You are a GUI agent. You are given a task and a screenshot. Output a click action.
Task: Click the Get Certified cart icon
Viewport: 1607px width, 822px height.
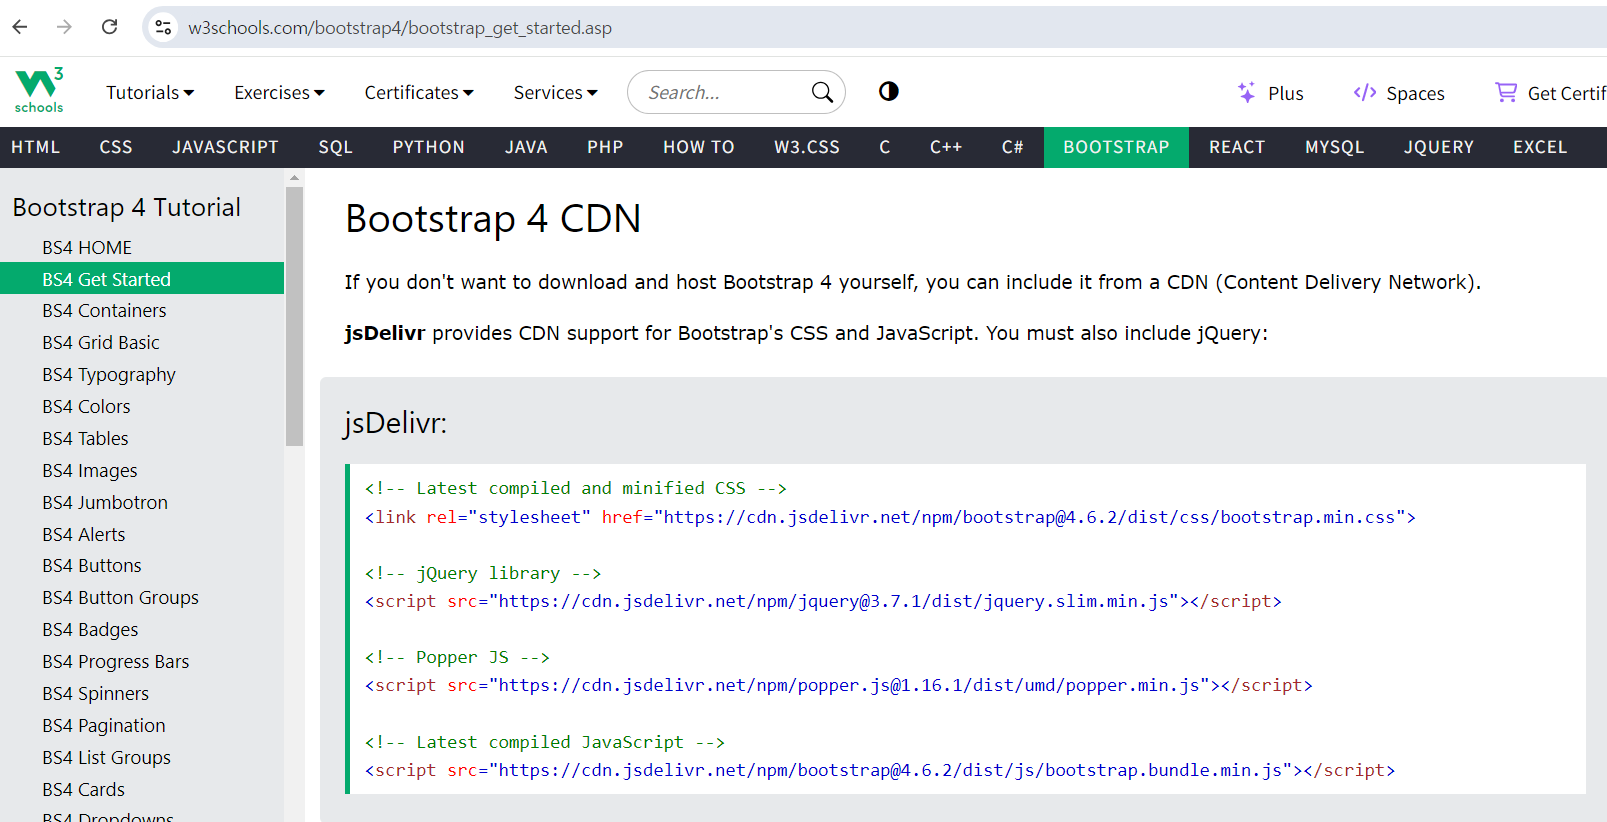point(1506,92)
